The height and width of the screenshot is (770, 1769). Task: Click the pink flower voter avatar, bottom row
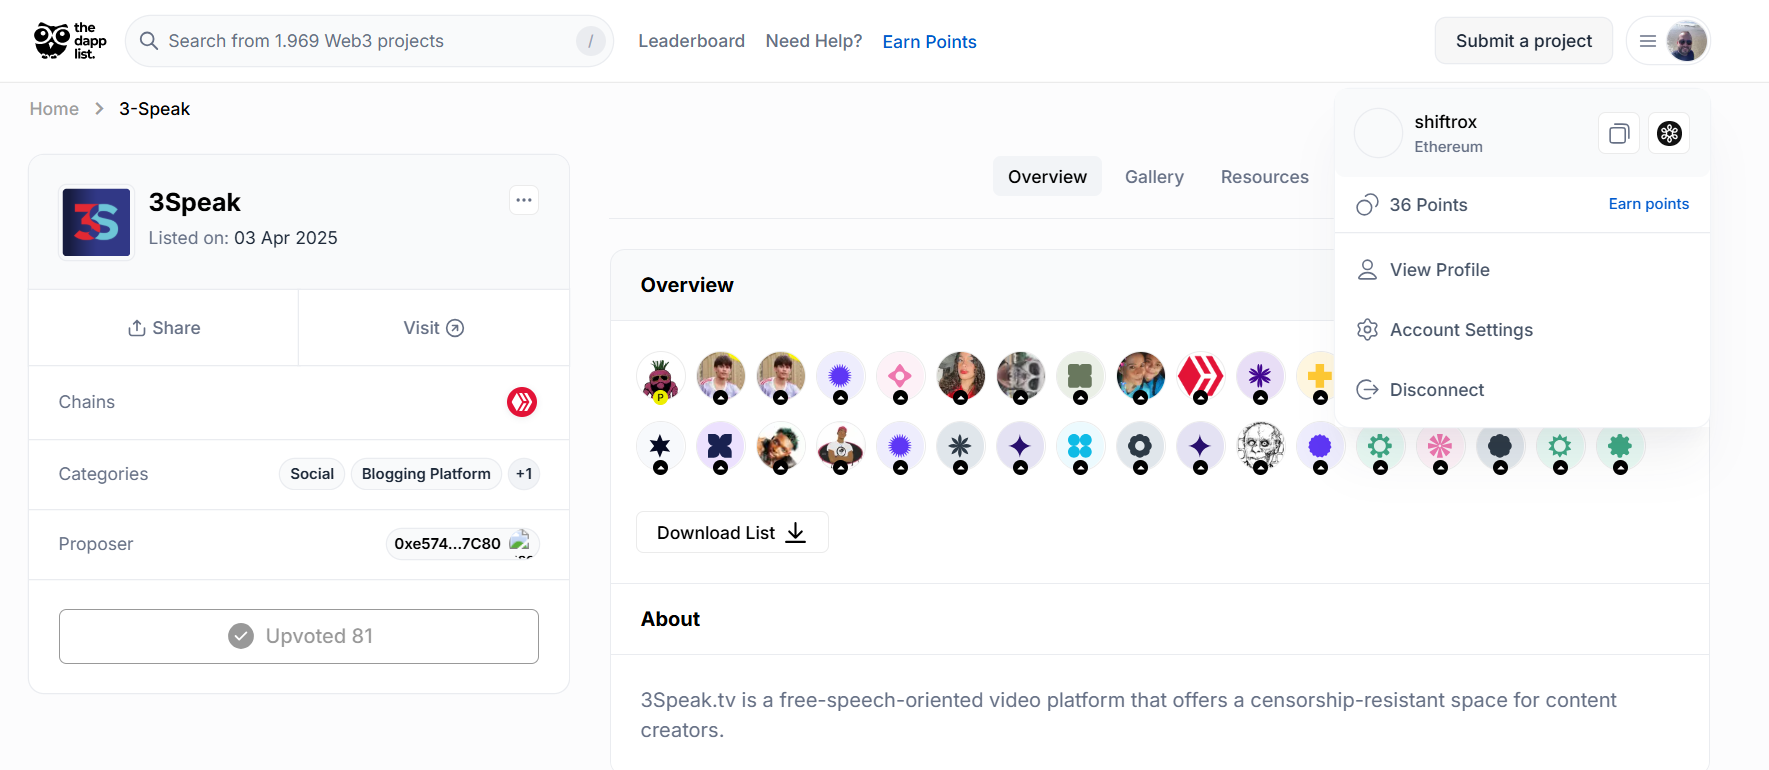1440,447
